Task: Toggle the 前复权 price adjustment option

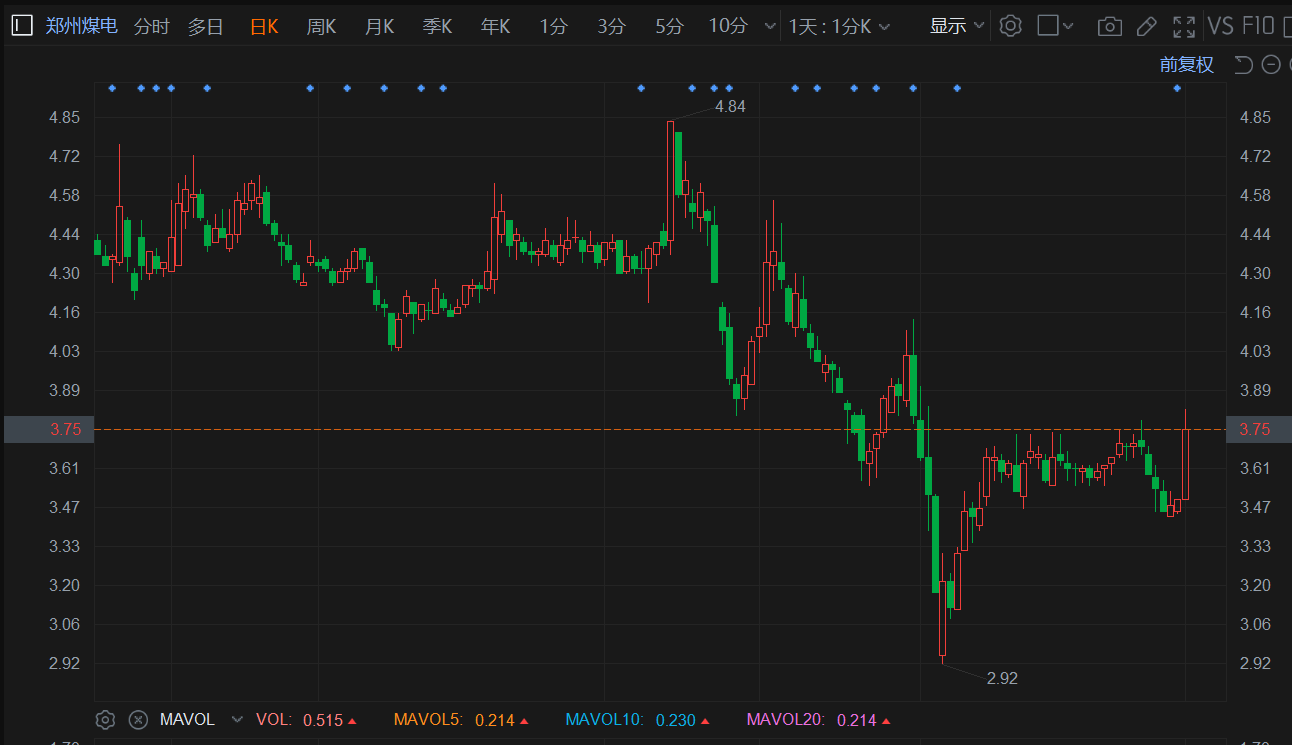Action: point(1187,65)
